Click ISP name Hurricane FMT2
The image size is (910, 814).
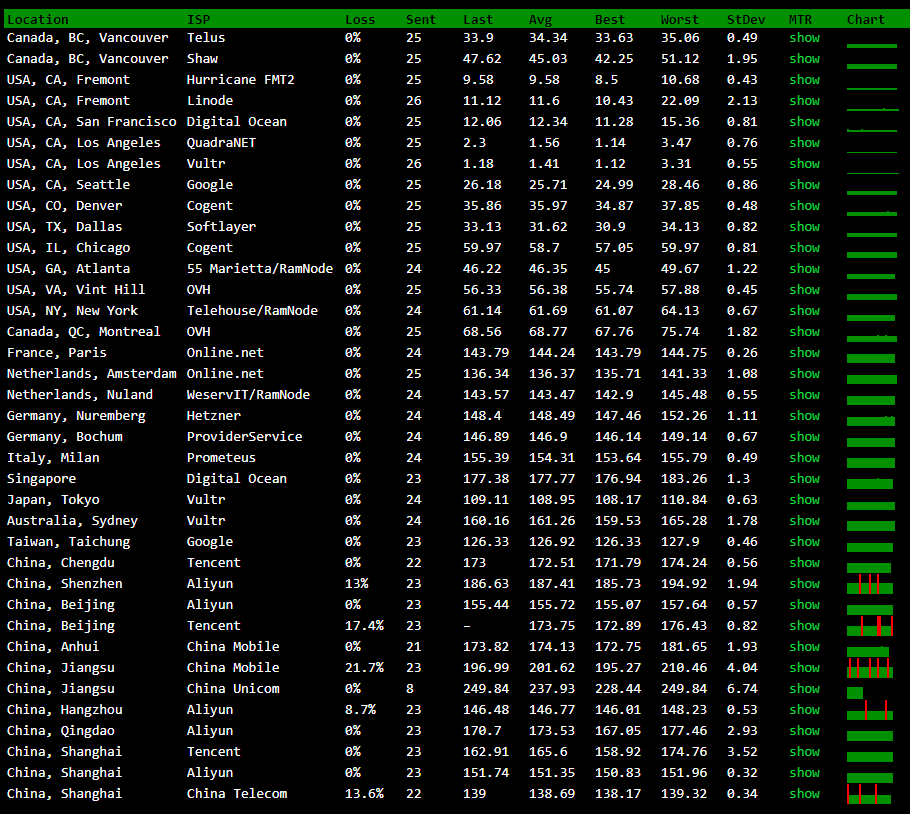coord(240,79)
